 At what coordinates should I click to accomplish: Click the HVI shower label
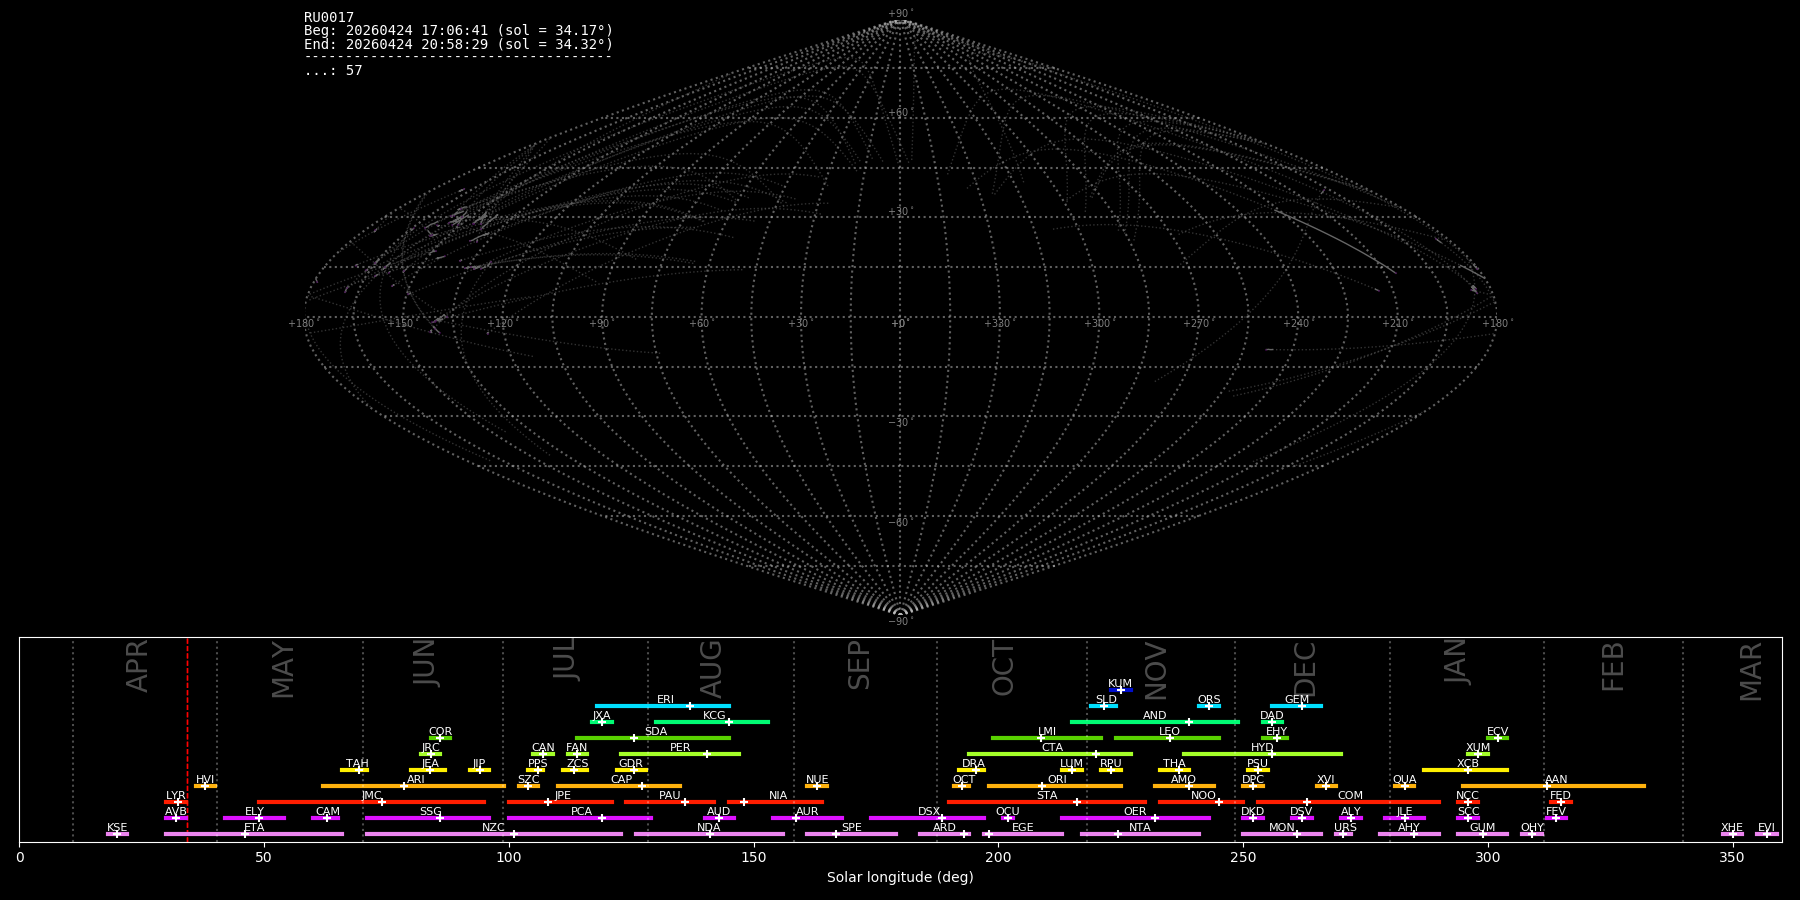pos(205,779)
